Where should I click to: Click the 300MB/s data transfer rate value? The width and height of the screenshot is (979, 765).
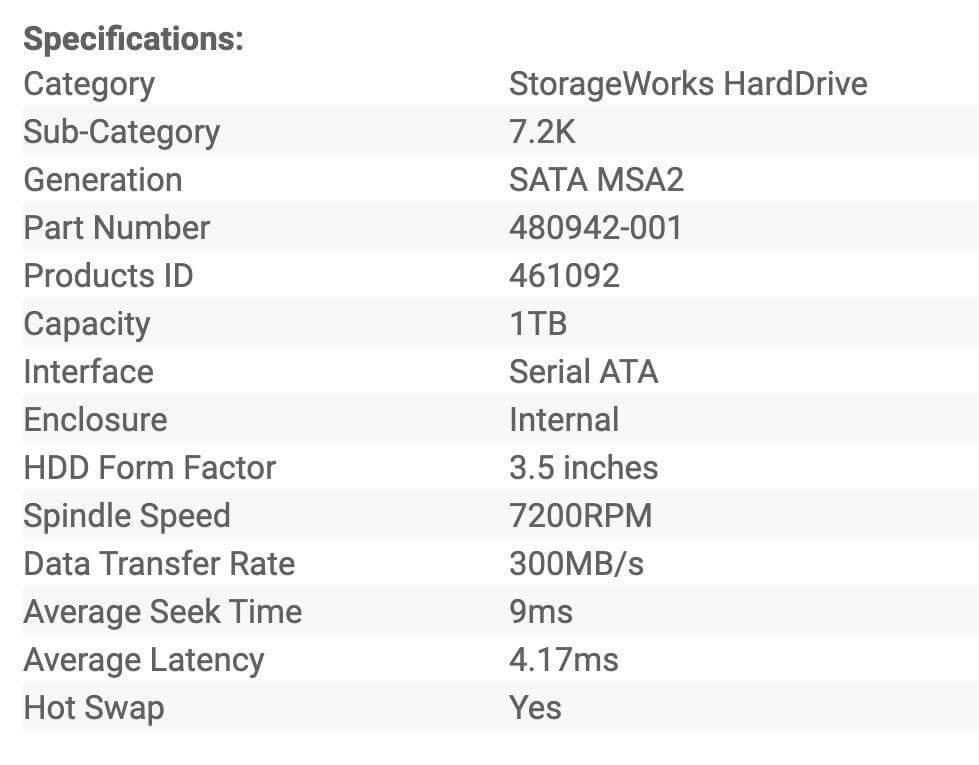[576, 564]
